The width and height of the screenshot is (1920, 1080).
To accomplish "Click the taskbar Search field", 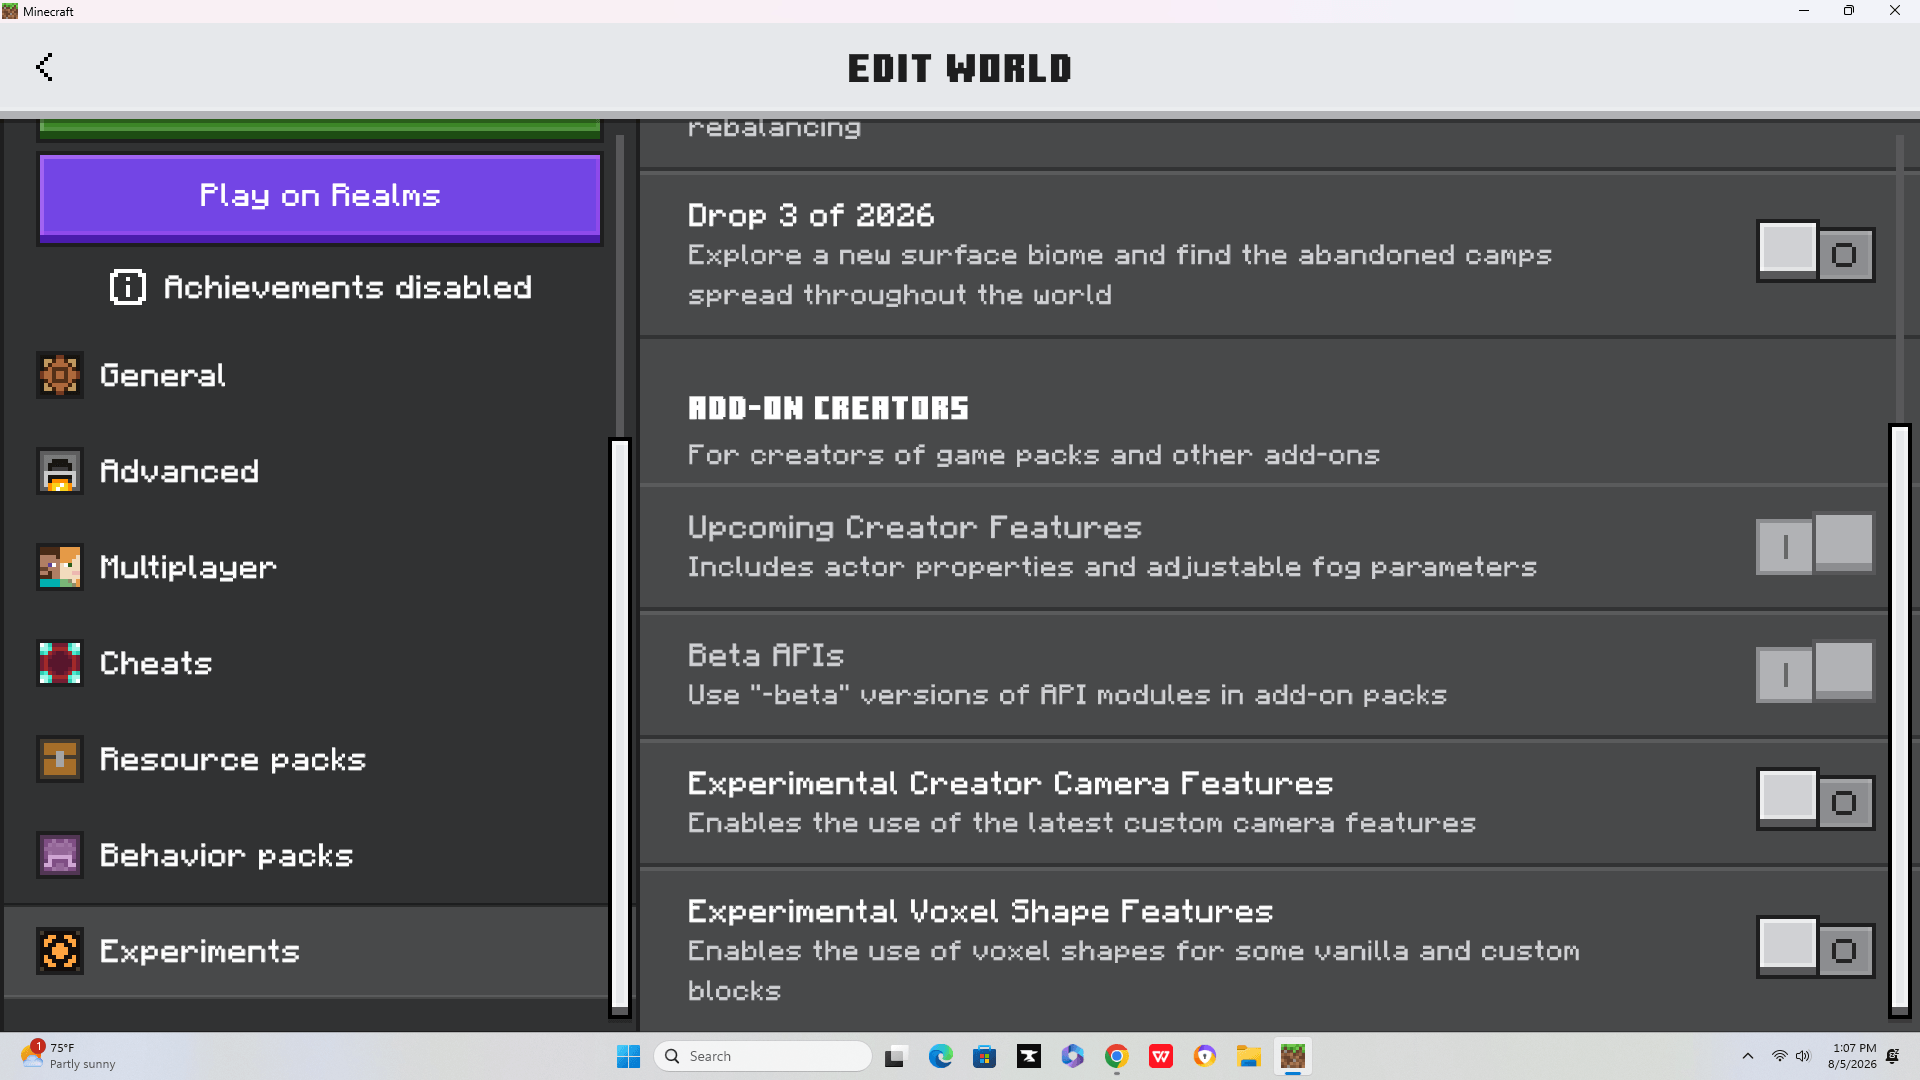I will [763, 1056].
